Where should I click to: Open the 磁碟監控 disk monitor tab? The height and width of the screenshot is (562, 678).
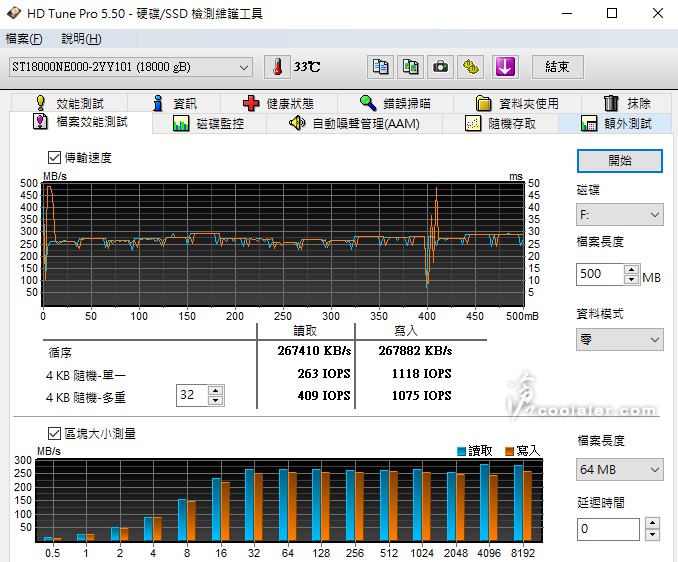coord(209,124)
